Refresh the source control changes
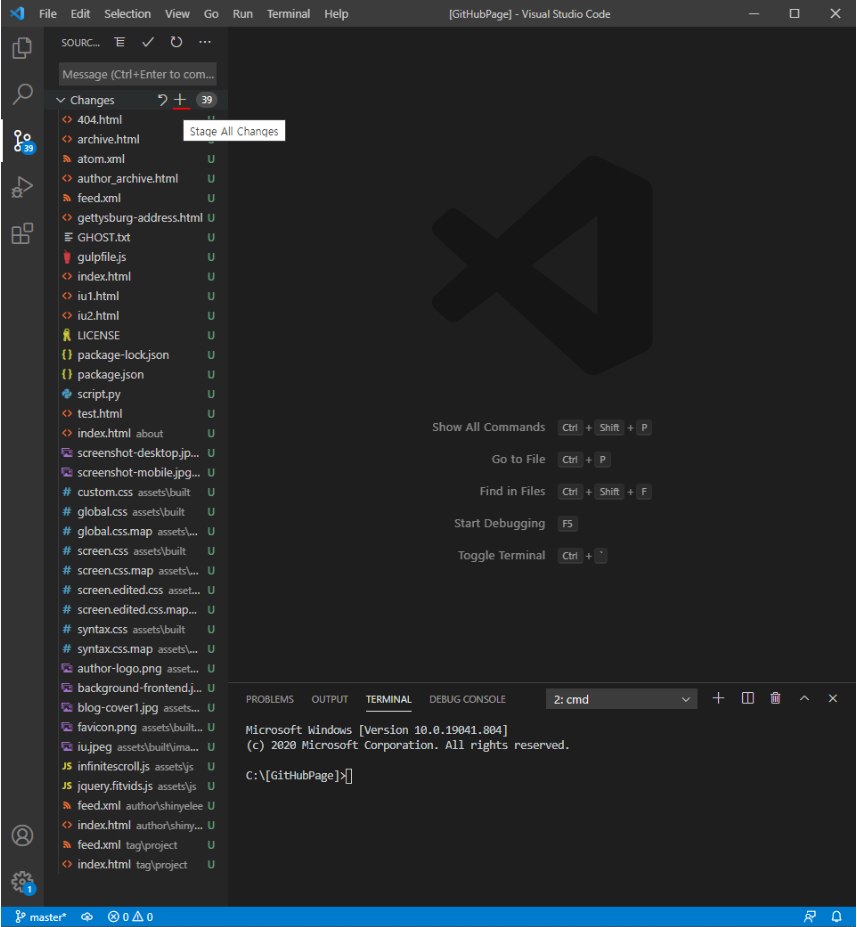857x927 pixels. pyautogui.click(x=176, y=42)
